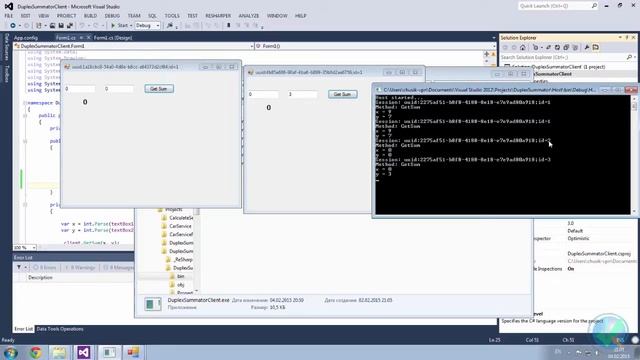Image resolution: width=640 pixels, height=360 pixels.
Task: Click the console window vertical scrollbar
Action: [x=634, y=154]
